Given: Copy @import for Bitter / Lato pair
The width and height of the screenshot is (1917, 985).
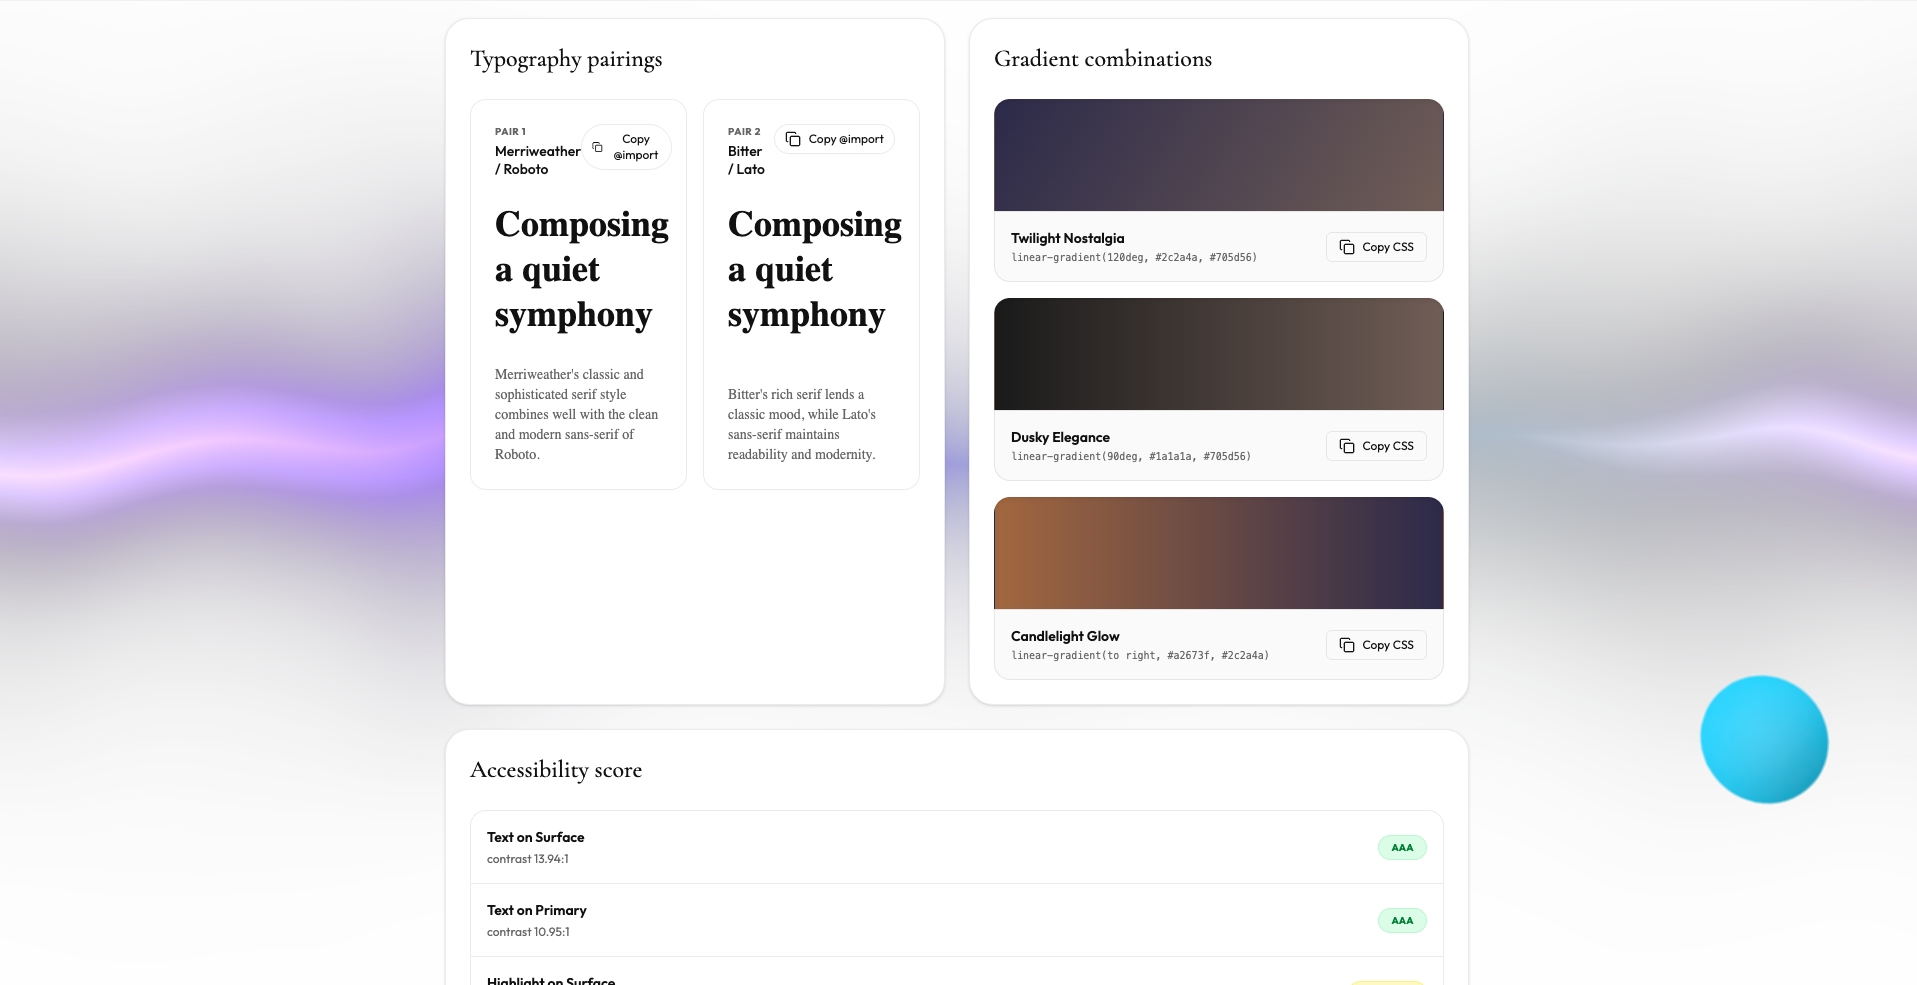Looking at the screenshot, I should tap(834, 139).
